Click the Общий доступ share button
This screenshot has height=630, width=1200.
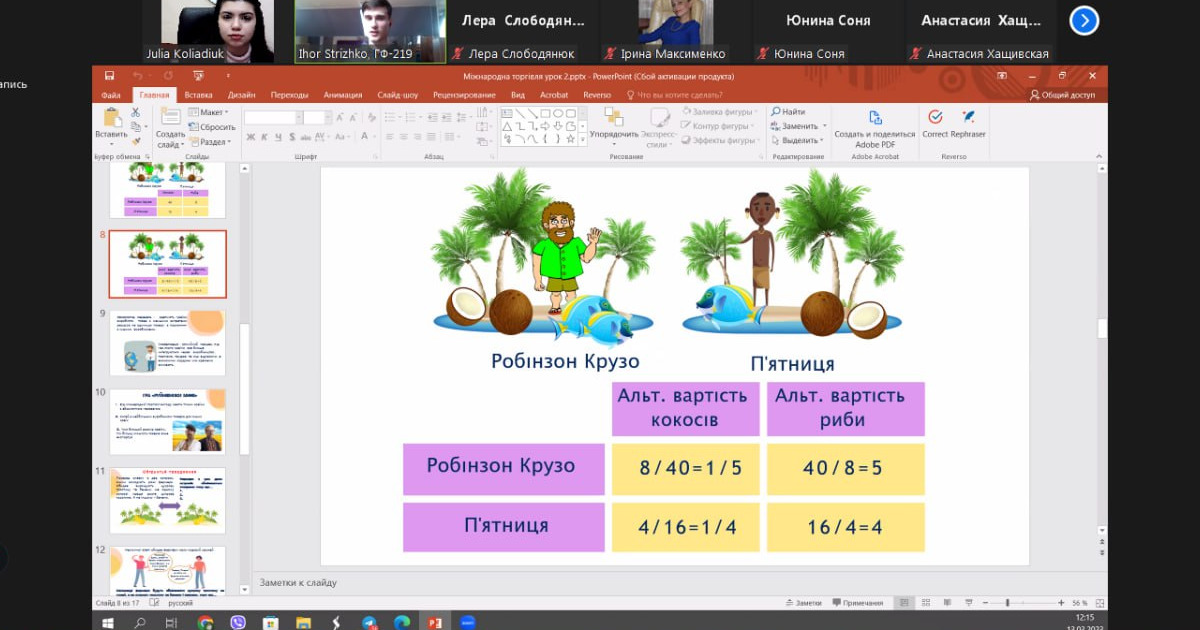coord(1062,95)
